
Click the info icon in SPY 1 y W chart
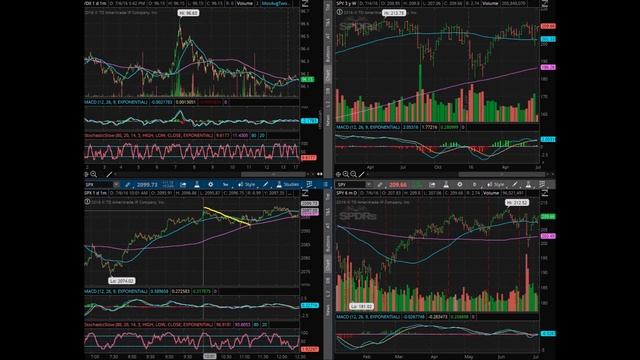(x=339, y=12)
